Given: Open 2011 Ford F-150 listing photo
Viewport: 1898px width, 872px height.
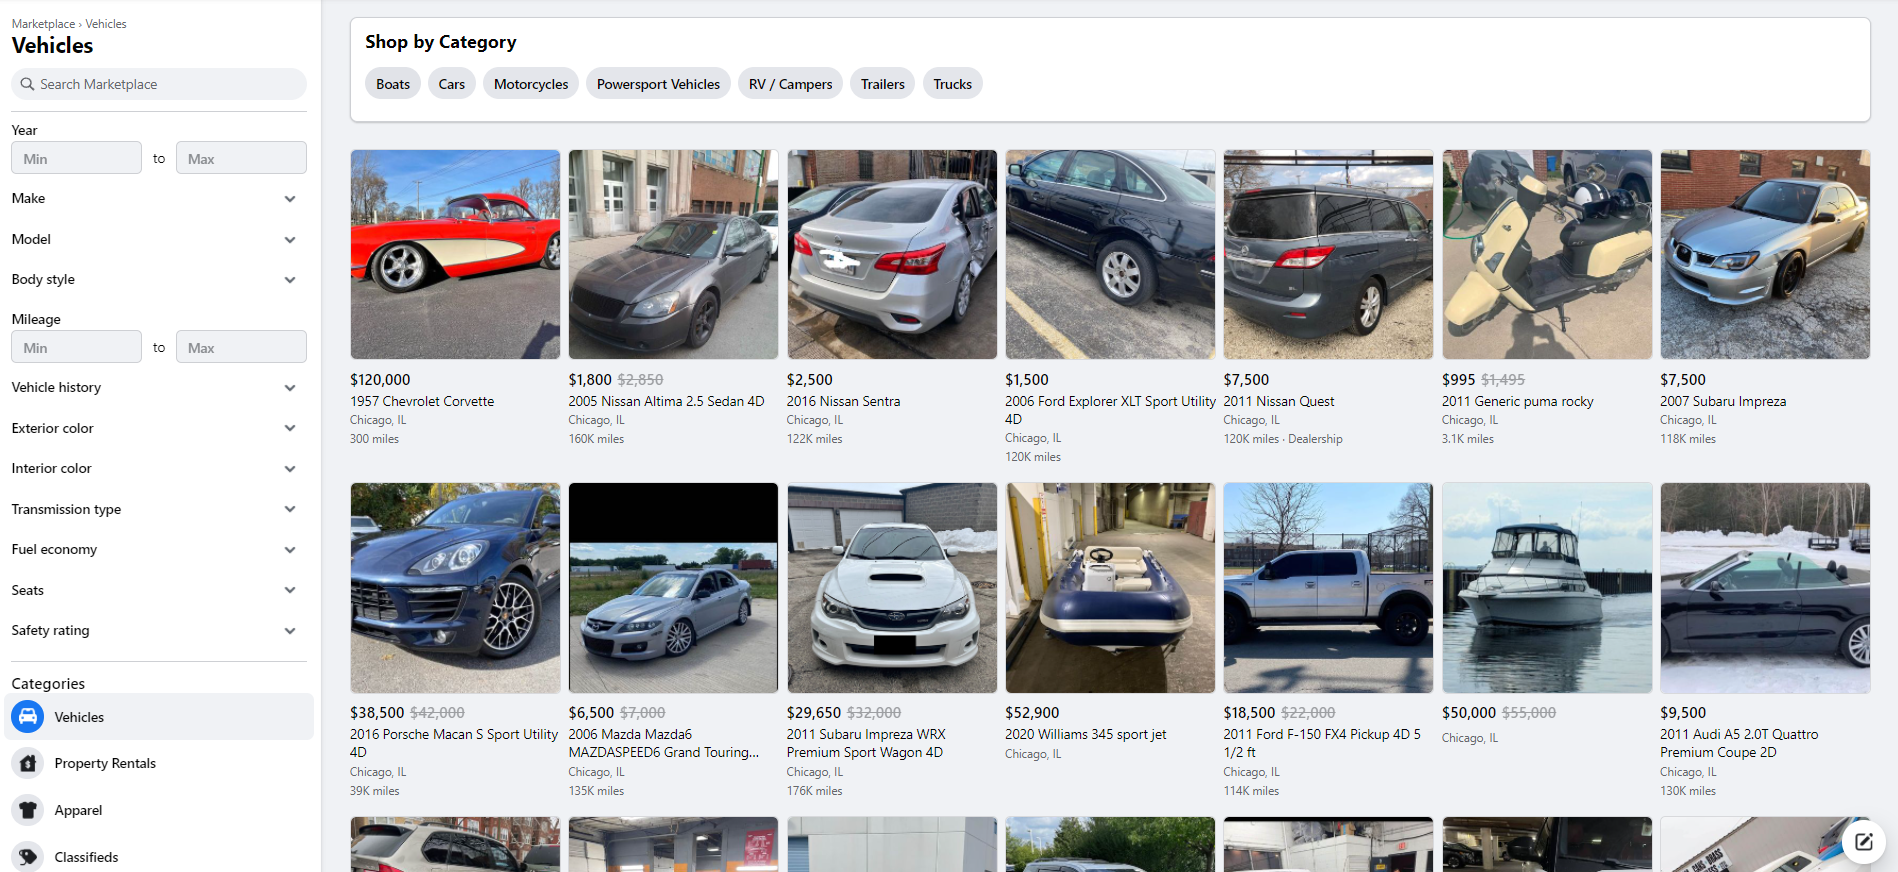Looking at the screenshot, I should pos(1328,588).
